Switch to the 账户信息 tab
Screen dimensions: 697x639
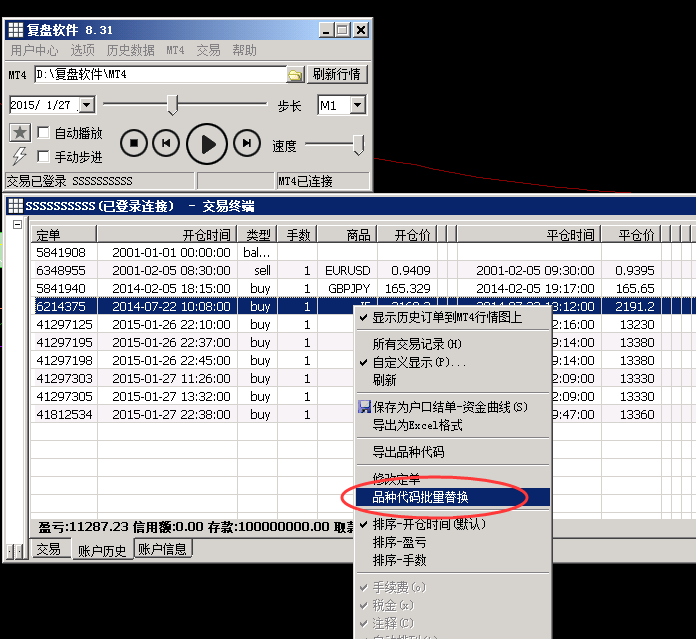click(x=162, y=549)
